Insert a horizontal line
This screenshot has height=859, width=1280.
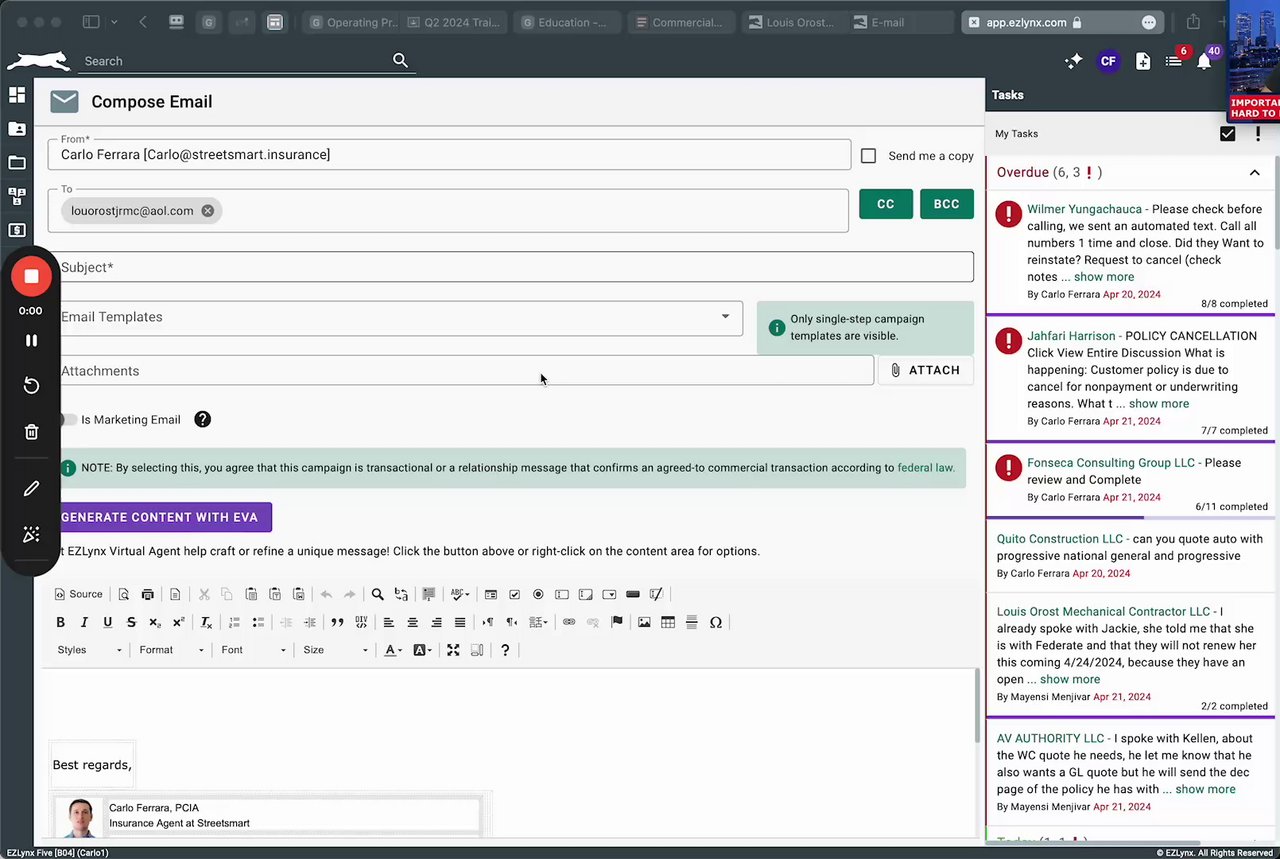[x=691, y=622]
